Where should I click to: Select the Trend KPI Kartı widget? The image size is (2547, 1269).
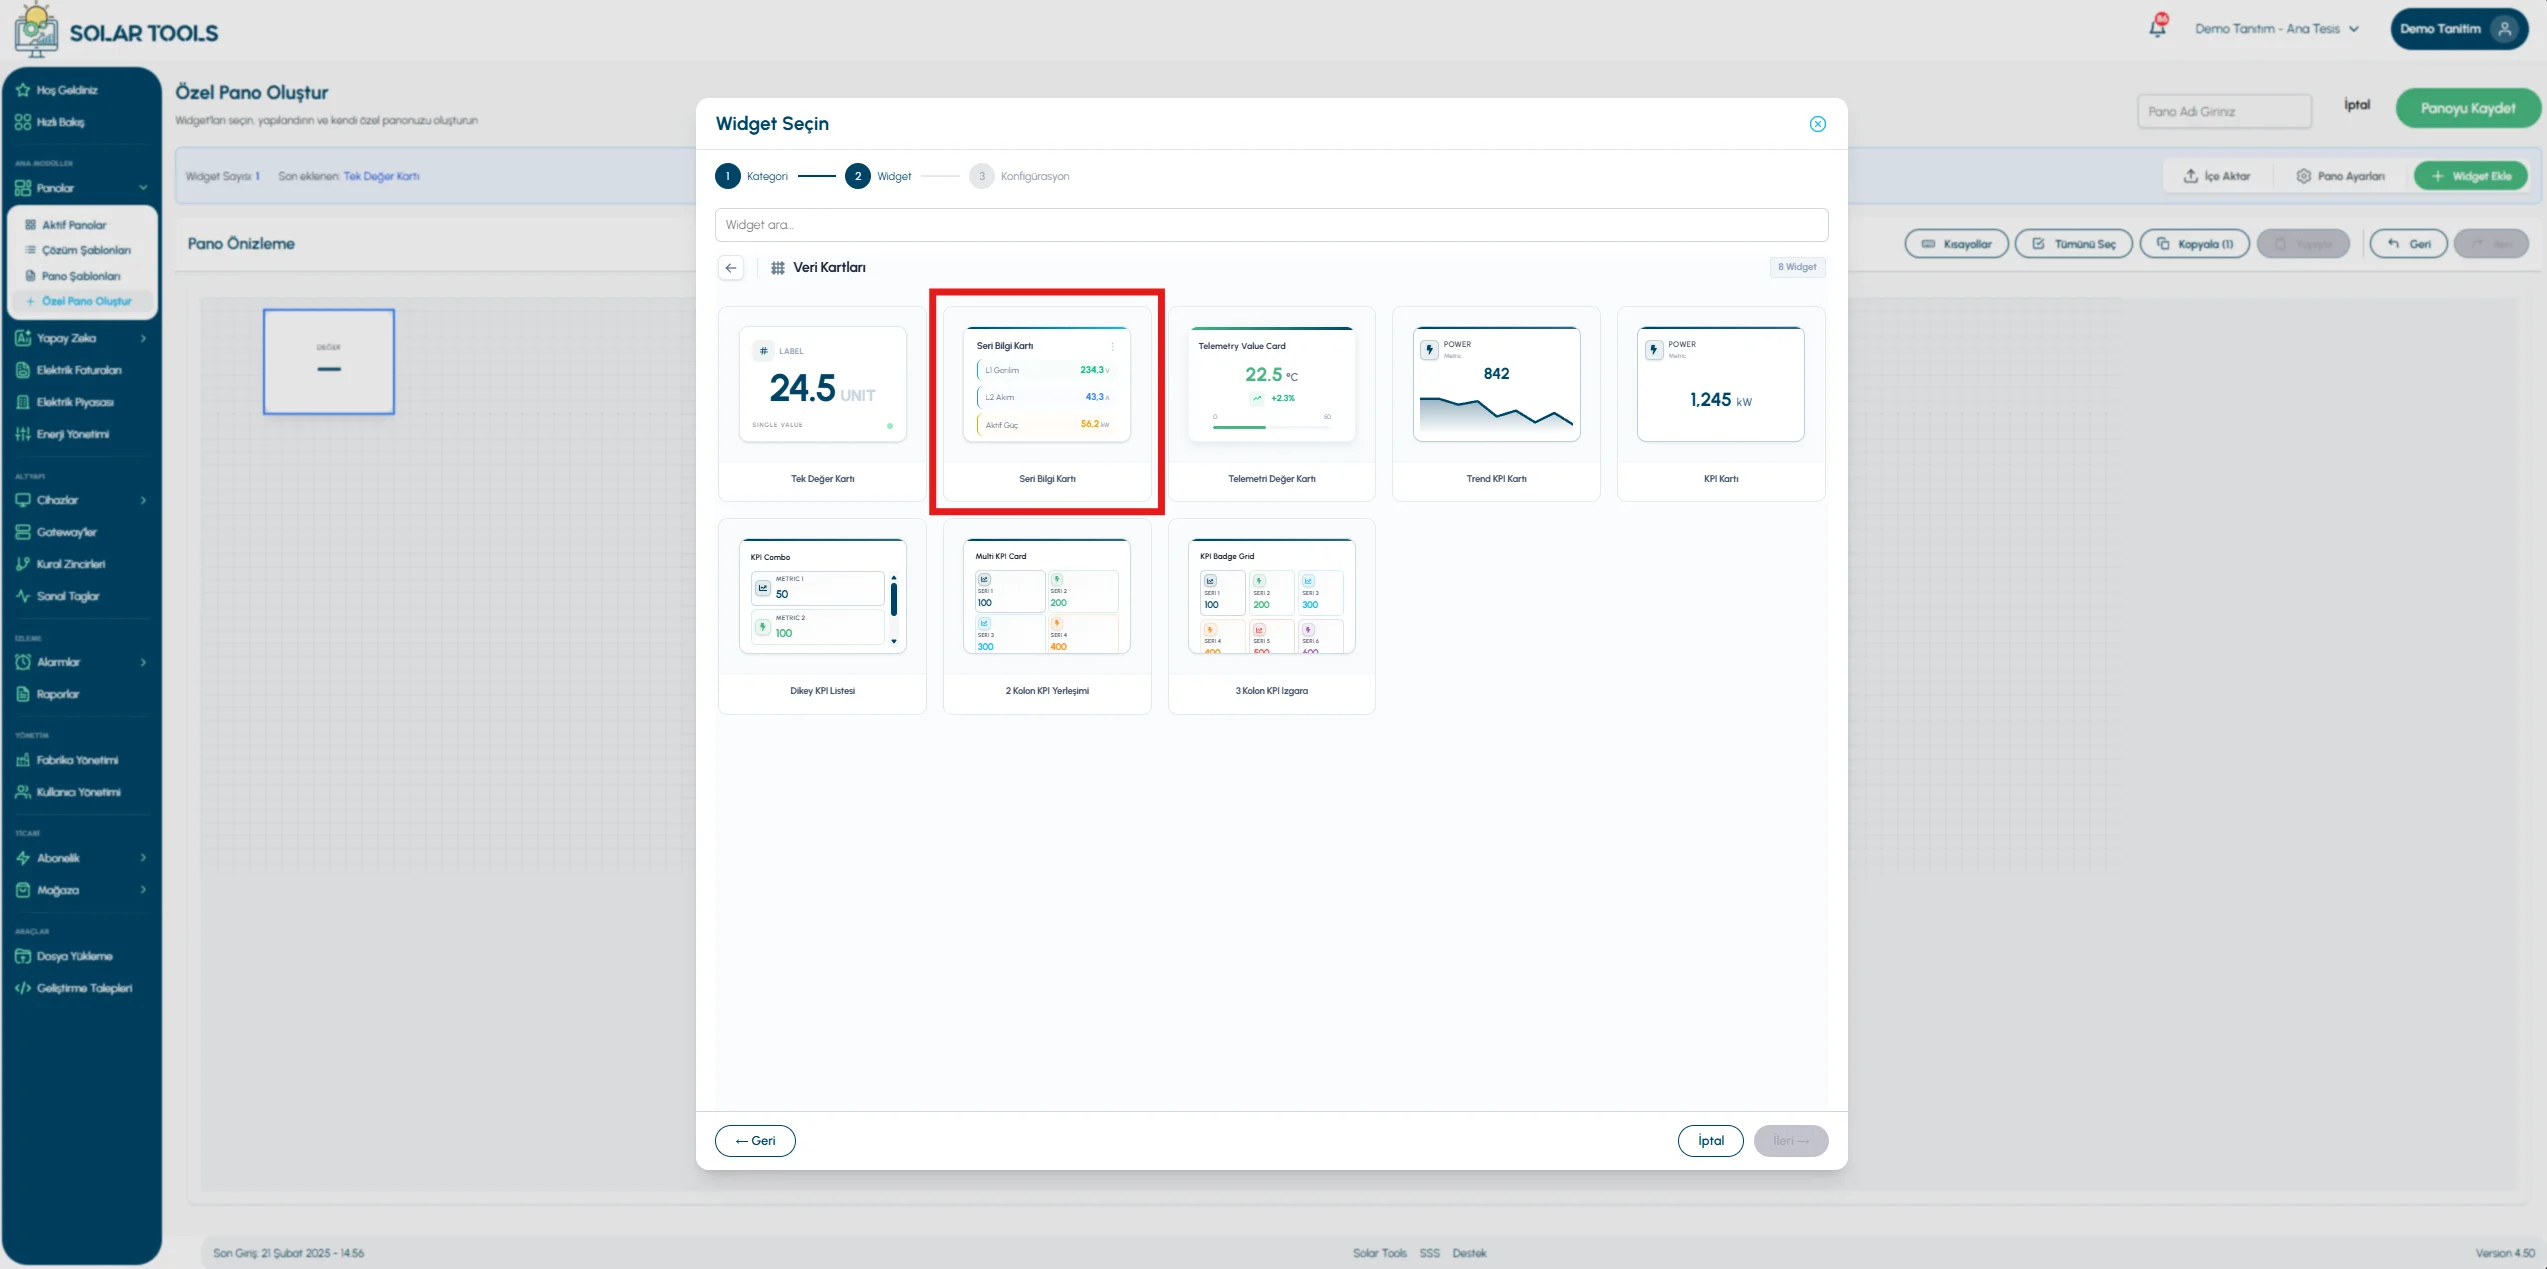(x=1496, y=404)
